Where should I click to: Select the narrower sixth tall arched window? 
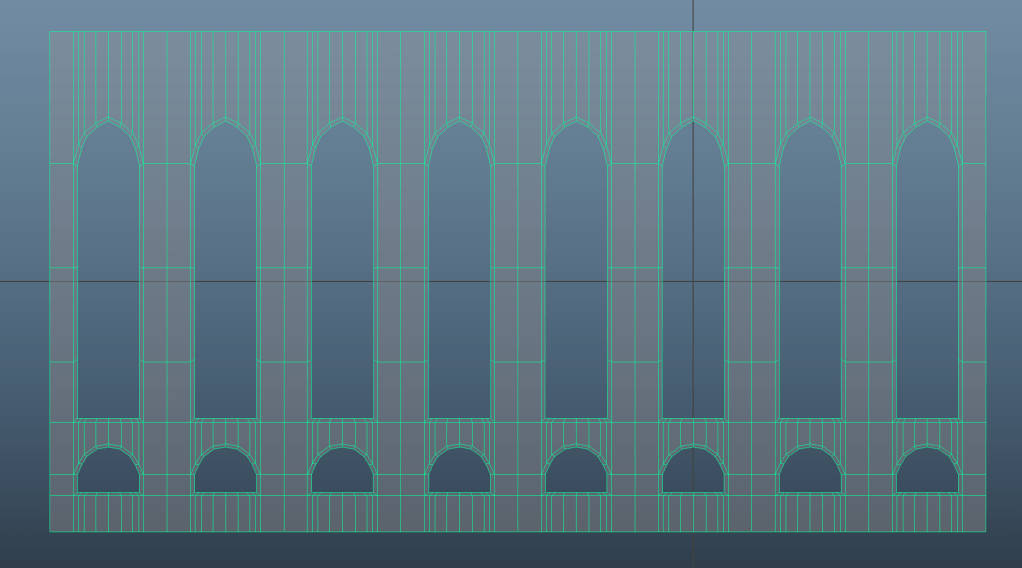693,300
